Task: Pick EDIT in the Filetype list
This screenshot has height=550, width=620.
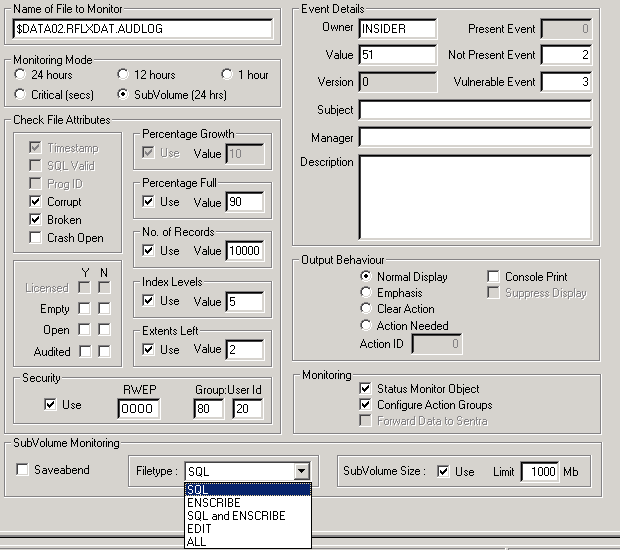Action: [x=199, y=528]
